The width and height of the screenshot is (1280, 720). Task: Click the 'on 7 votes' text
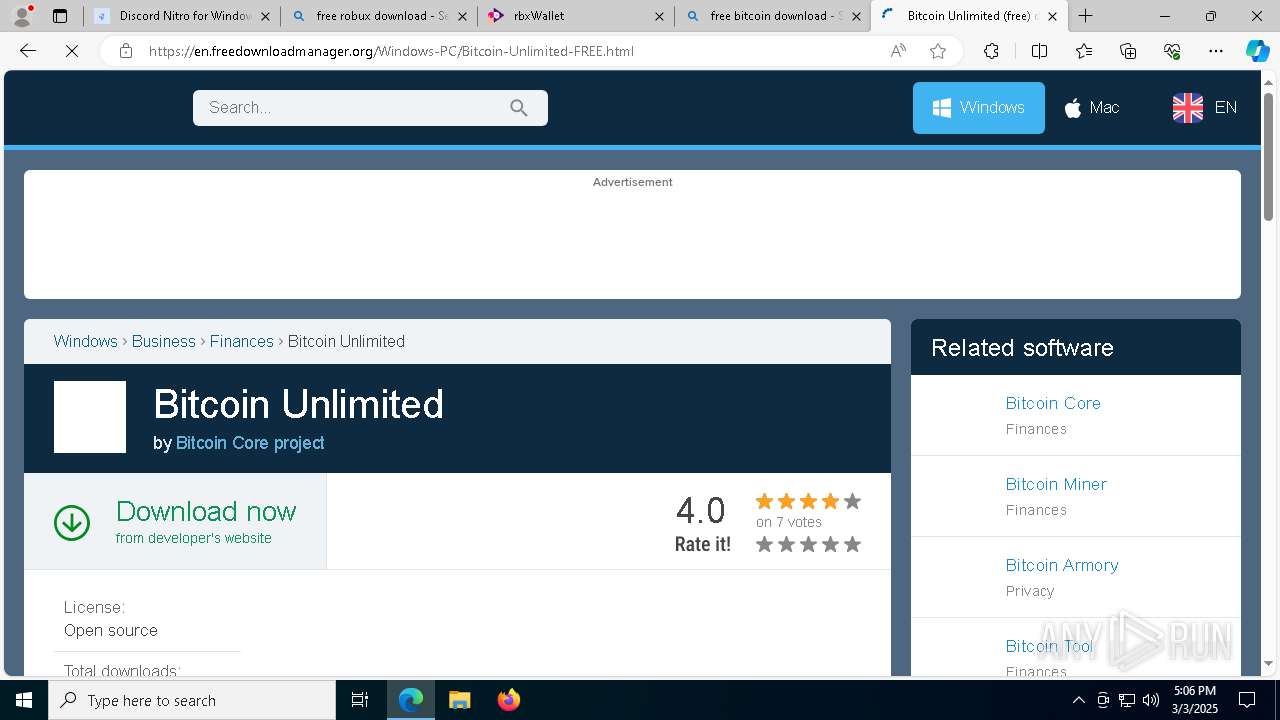pyautogui.click(x=789, y=522)
